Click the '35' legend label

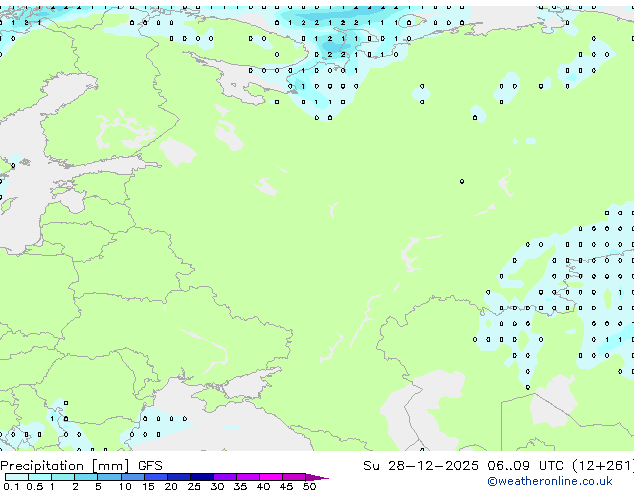241,486
